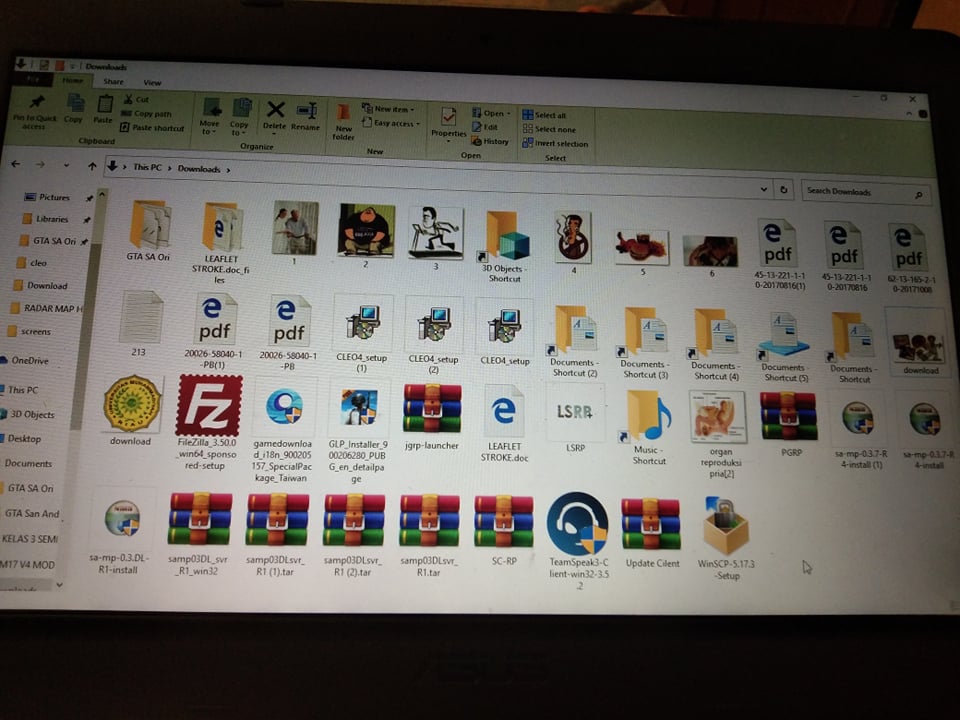The width and height of the screenshot is (960, 720).
Task: Select image thumbnail named 2
Action: [x=366, y=230]
